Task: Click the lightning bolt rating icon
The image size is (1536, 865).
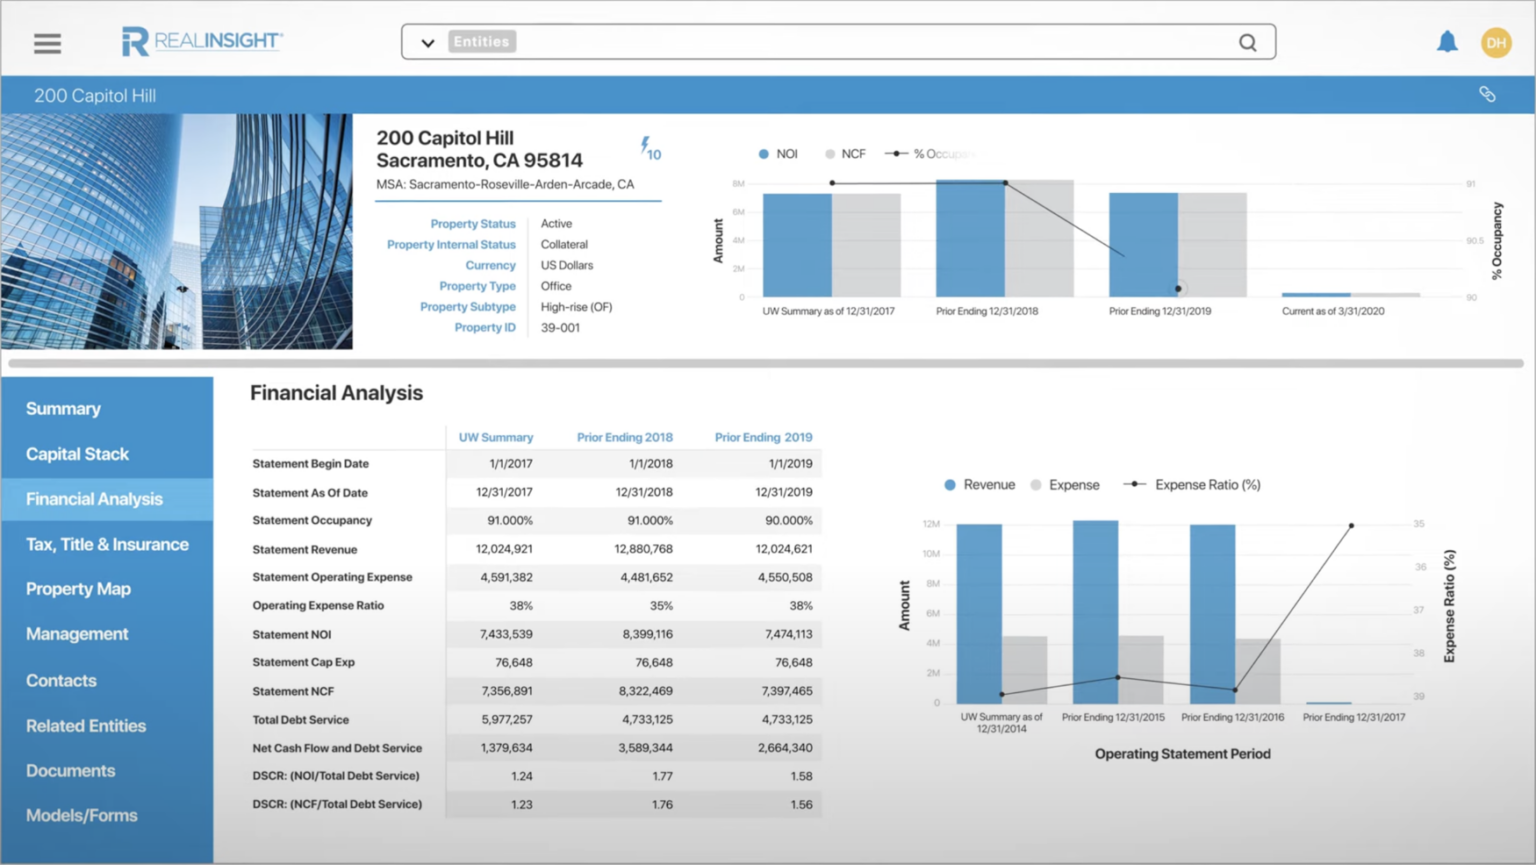Action: tap(645, 146)
